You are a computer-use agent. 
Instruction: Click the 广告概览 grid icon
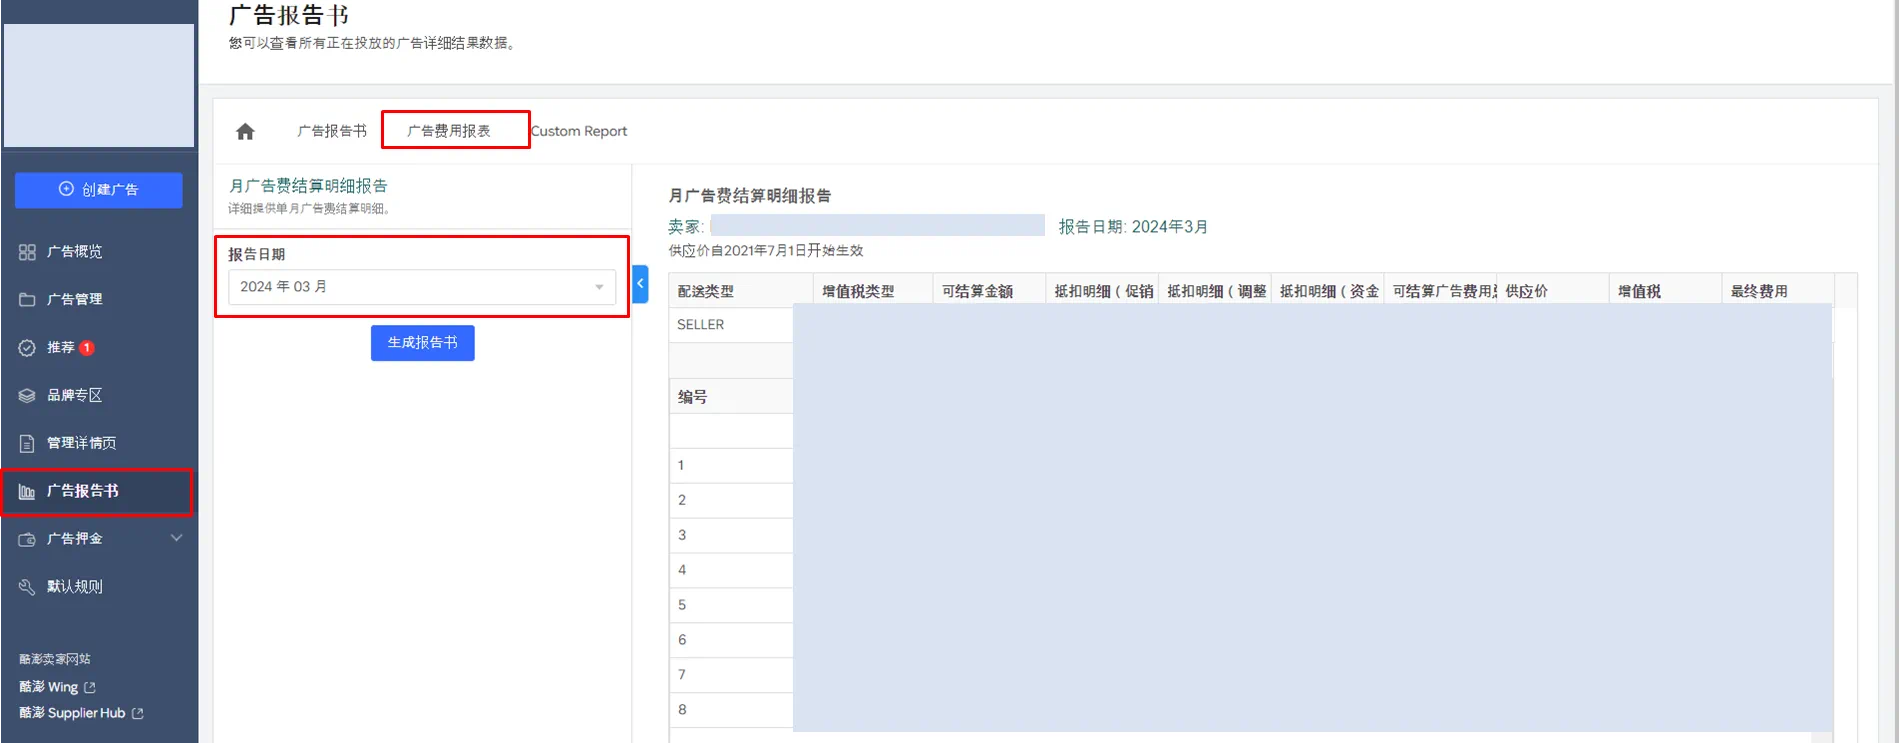tap(27, 252)
